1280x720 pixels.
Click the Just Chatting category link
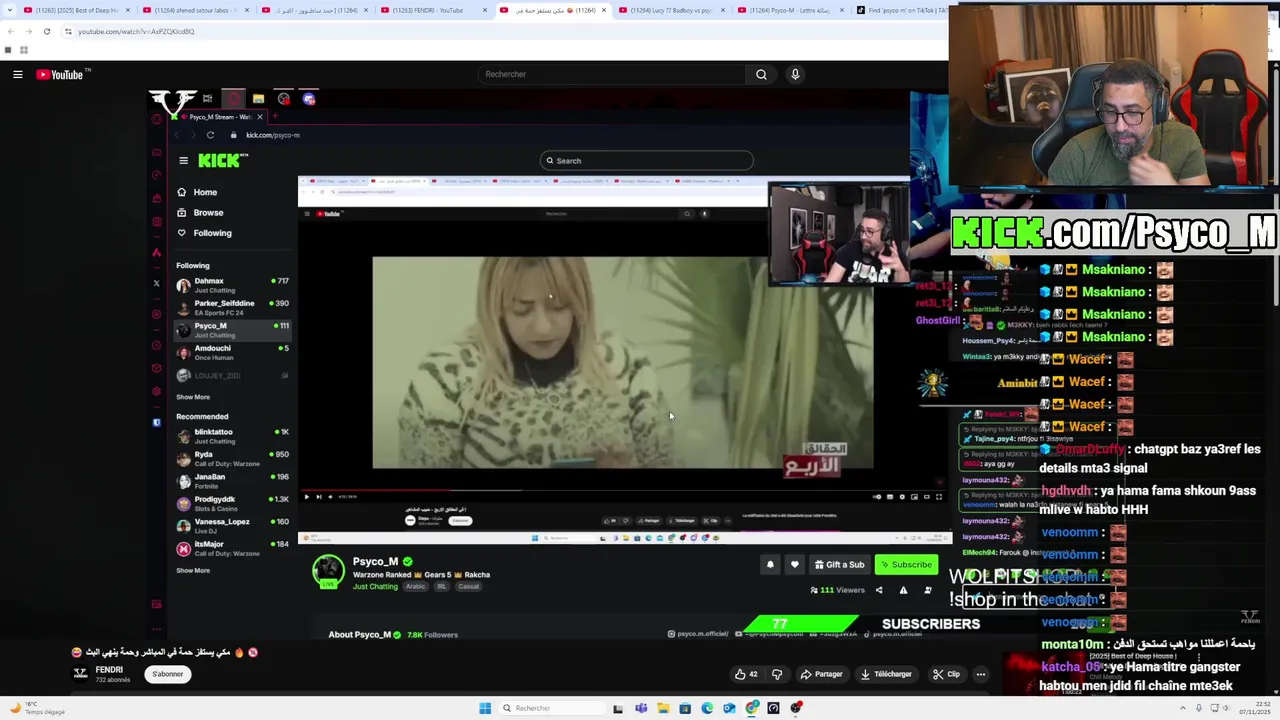click(x=375, y=587)
